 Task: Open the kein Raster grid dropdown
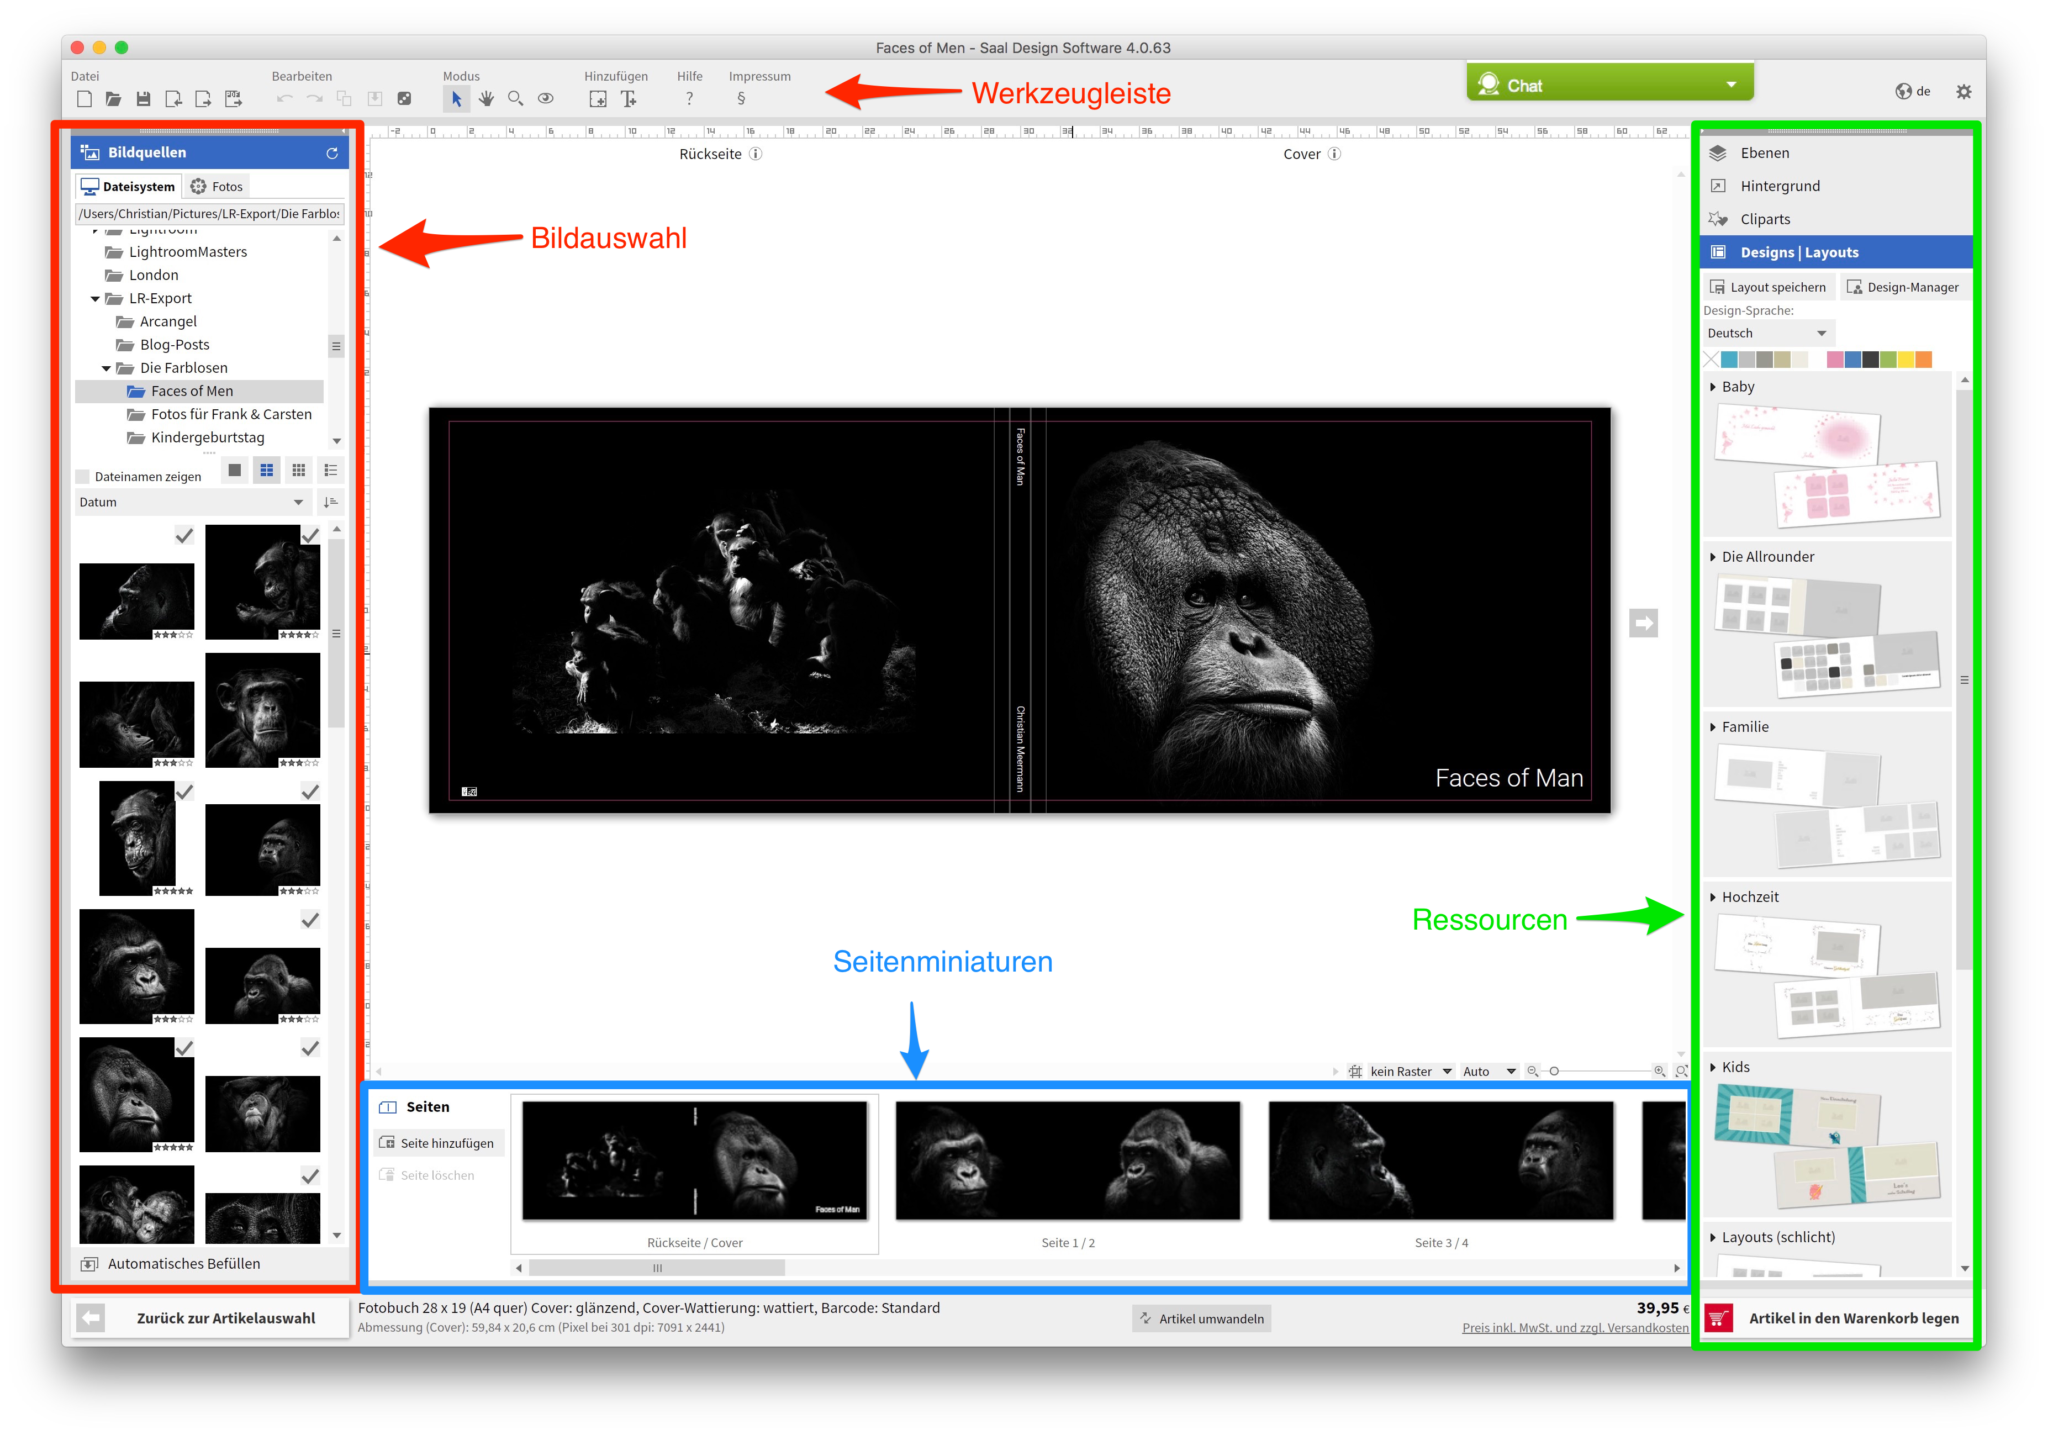[x=1410, y=1071]
